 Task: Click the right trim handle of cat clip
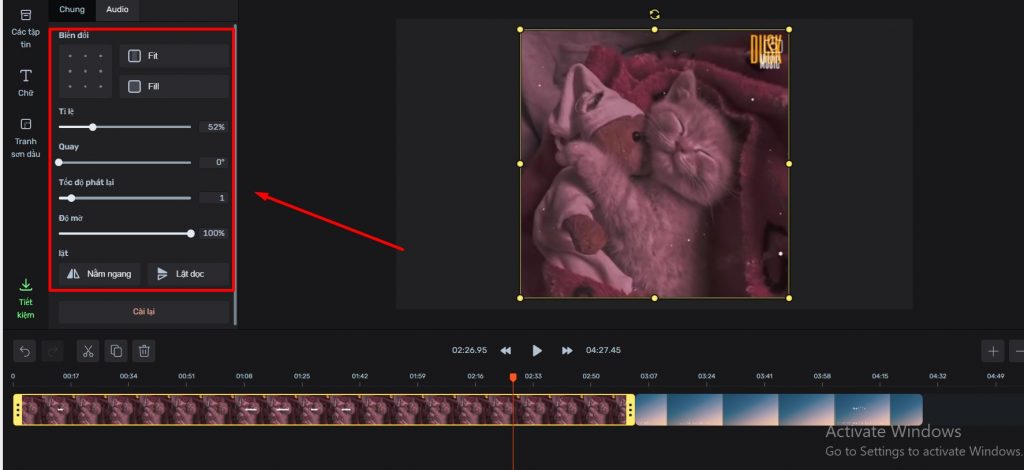(630, 410)
